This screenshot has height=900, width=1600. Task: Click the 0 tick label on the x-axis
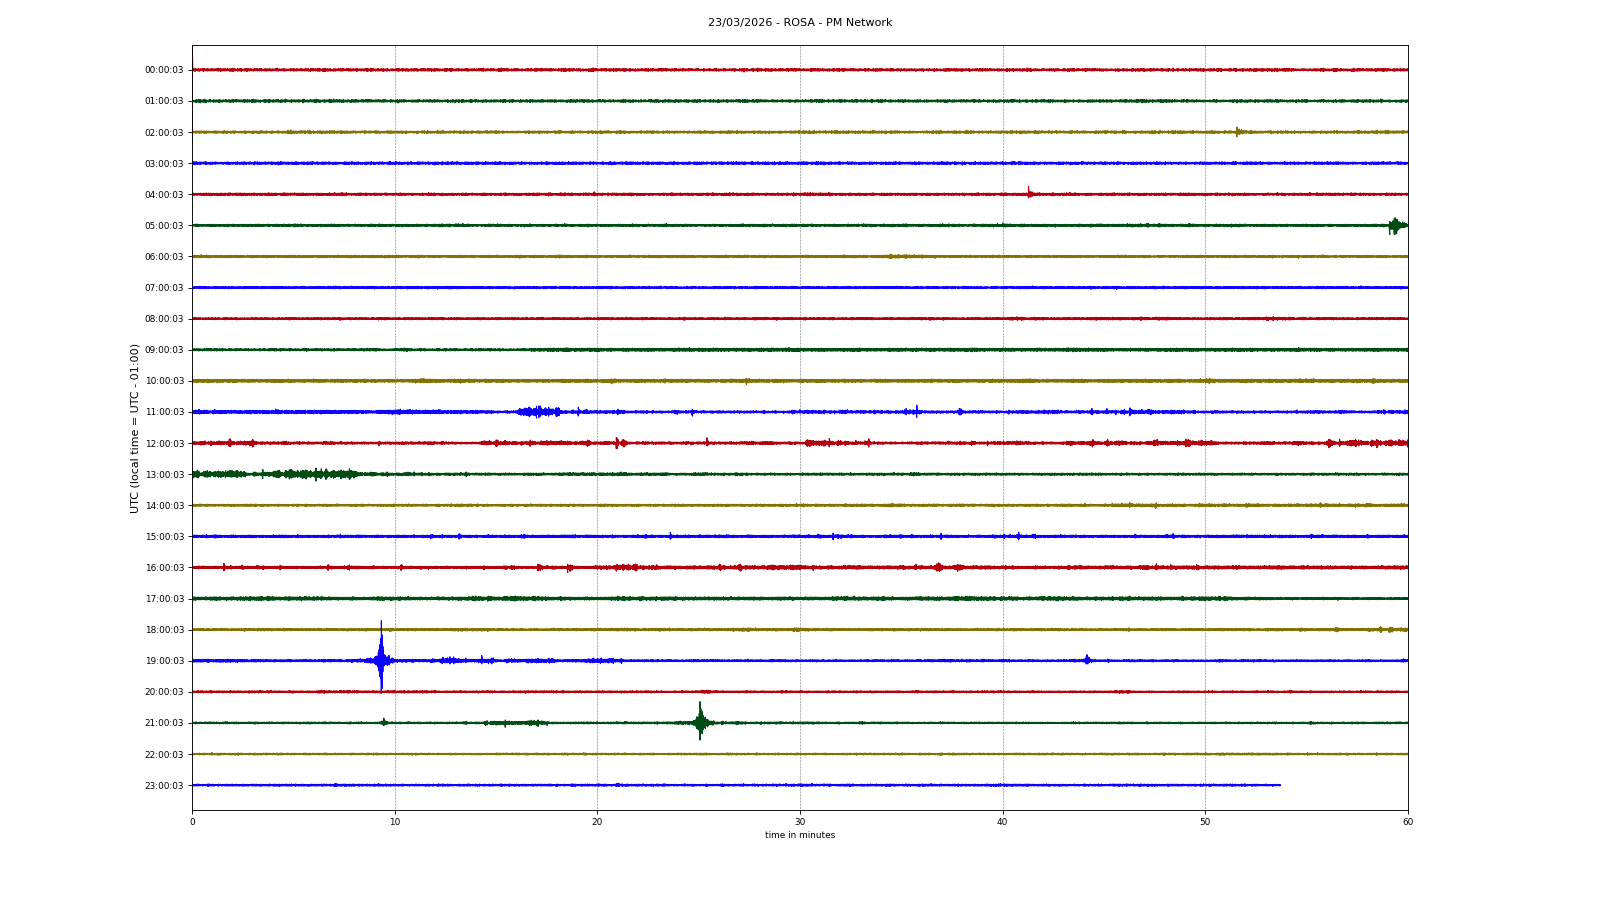click(193, 822)
